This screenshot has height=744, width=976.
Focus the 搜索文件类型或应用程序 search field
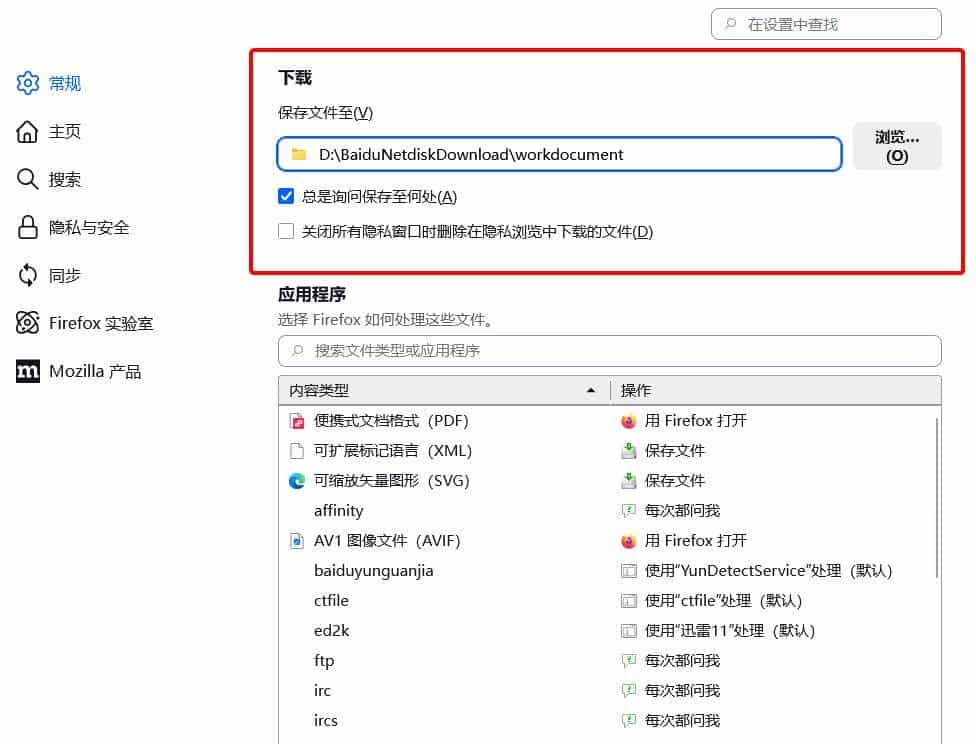coord(609,351)
